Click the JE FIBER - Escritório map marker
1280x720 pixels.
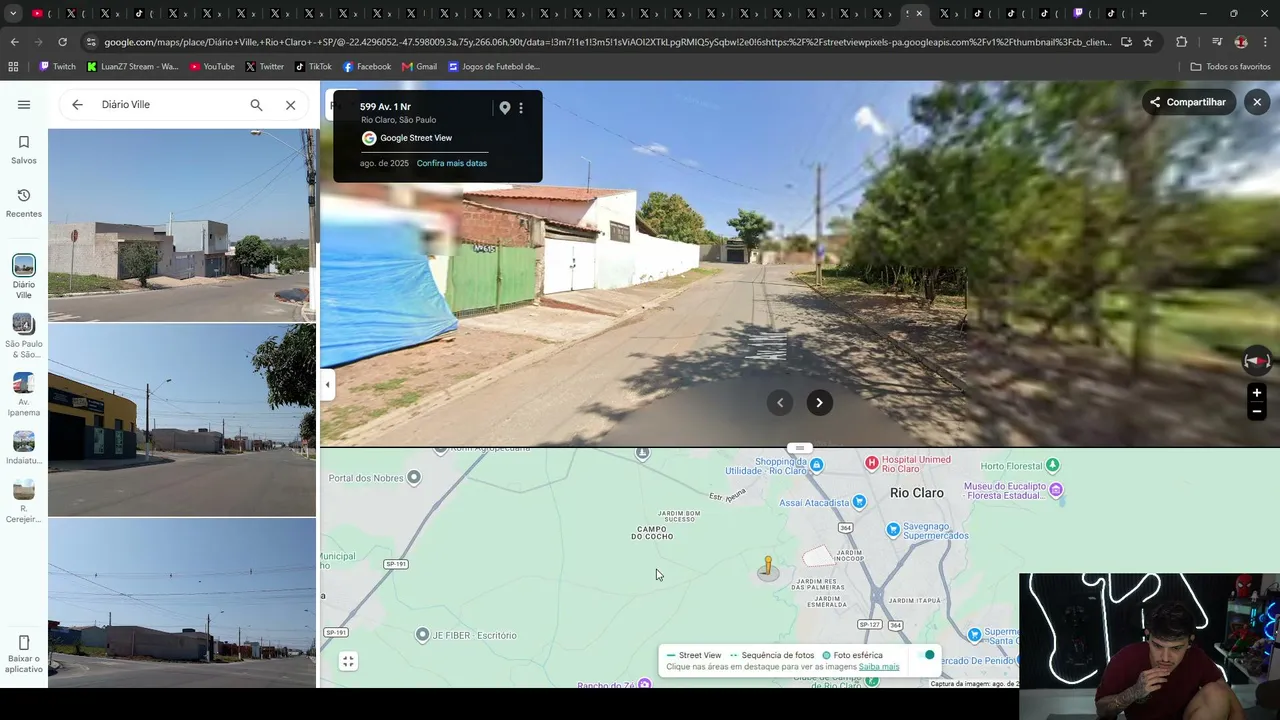[x=423, y=635]
